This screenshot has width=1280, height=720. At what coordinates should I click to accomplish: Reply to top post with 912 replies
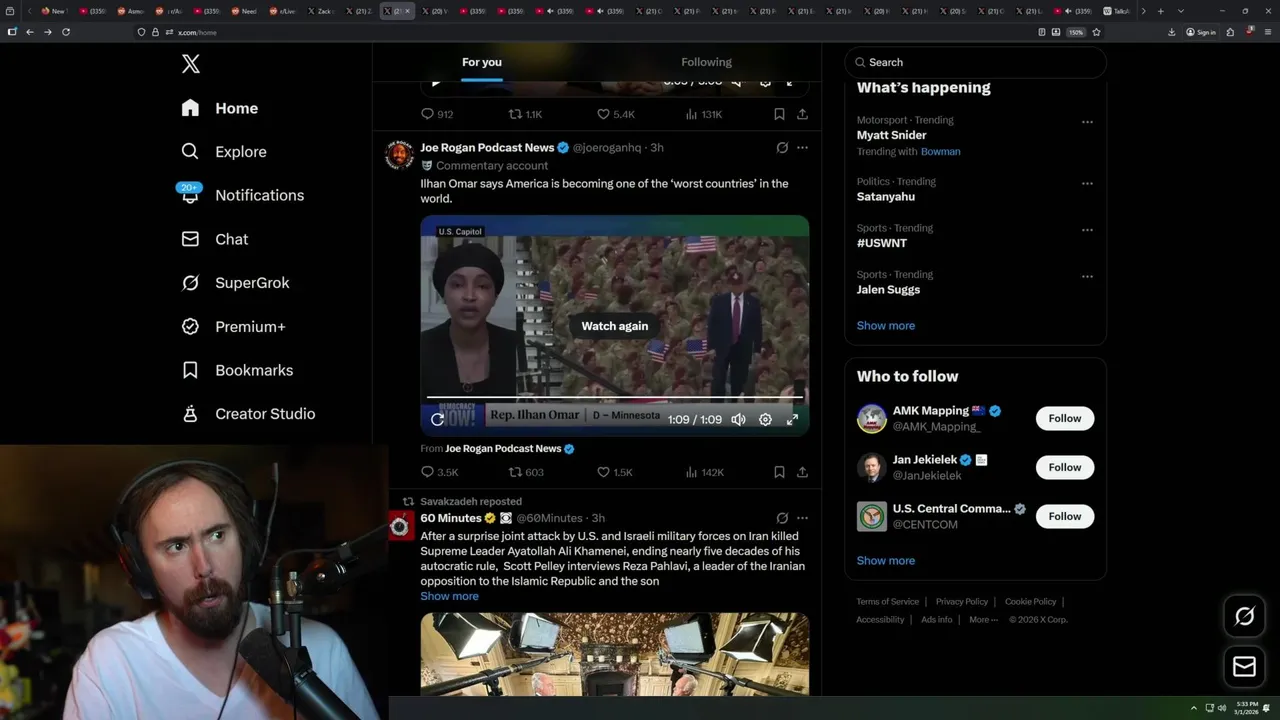pyautogui.click(x=437, y=114)
